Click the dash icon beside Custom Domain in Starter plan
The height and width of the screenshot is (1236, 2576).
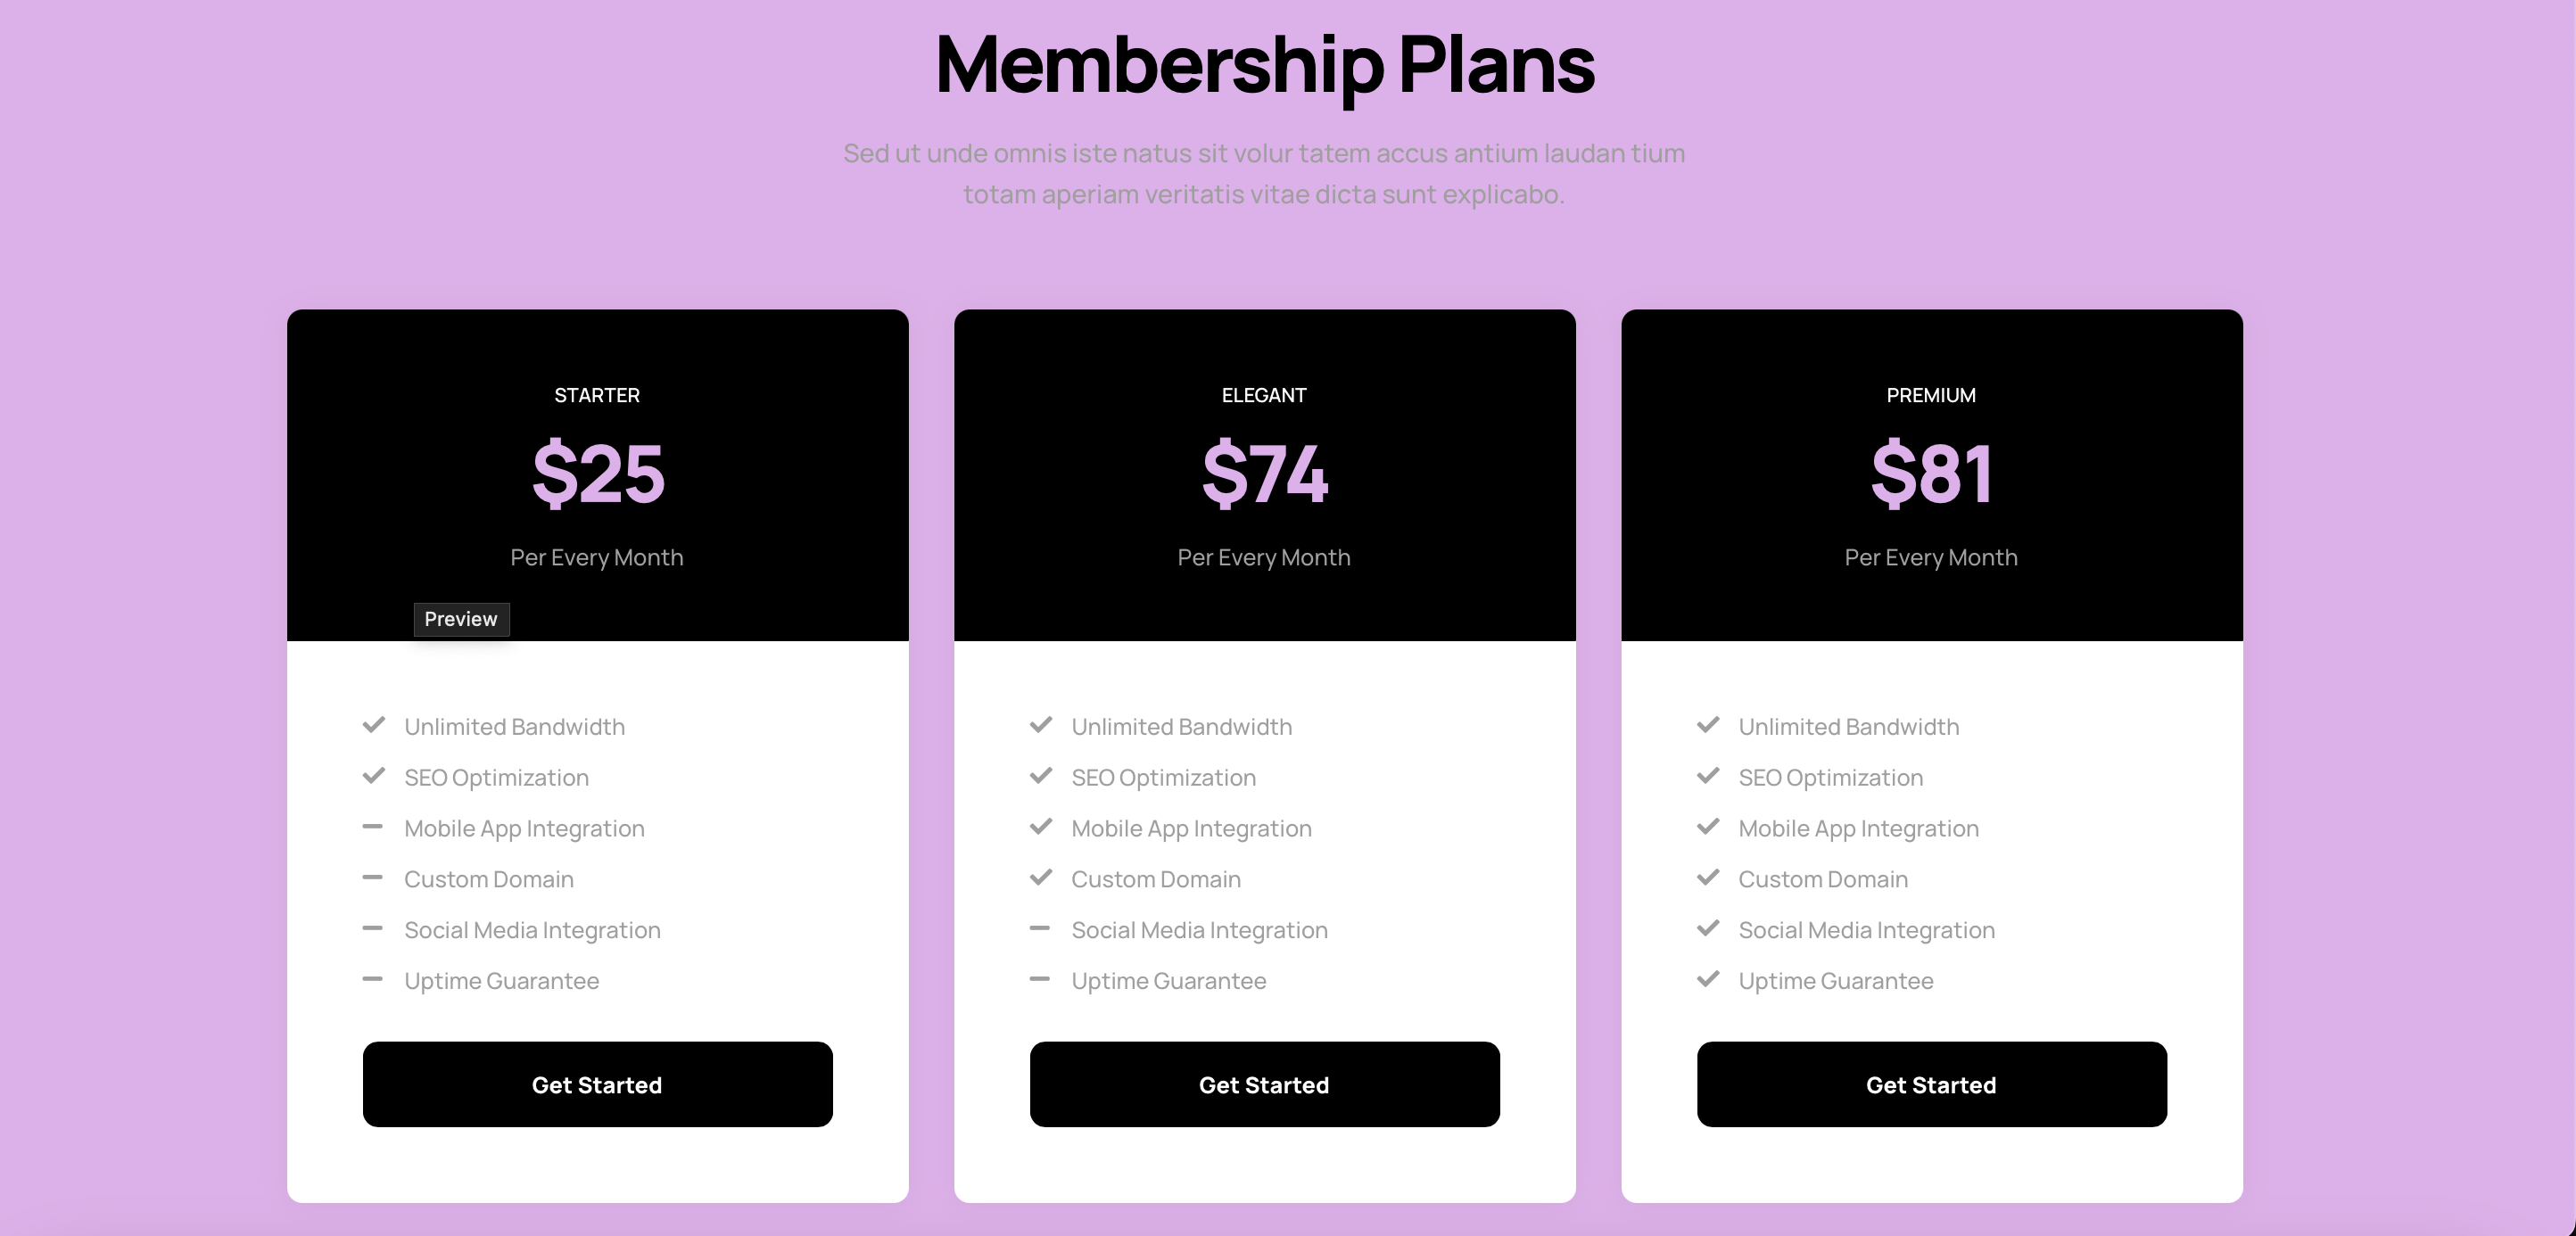375,879
